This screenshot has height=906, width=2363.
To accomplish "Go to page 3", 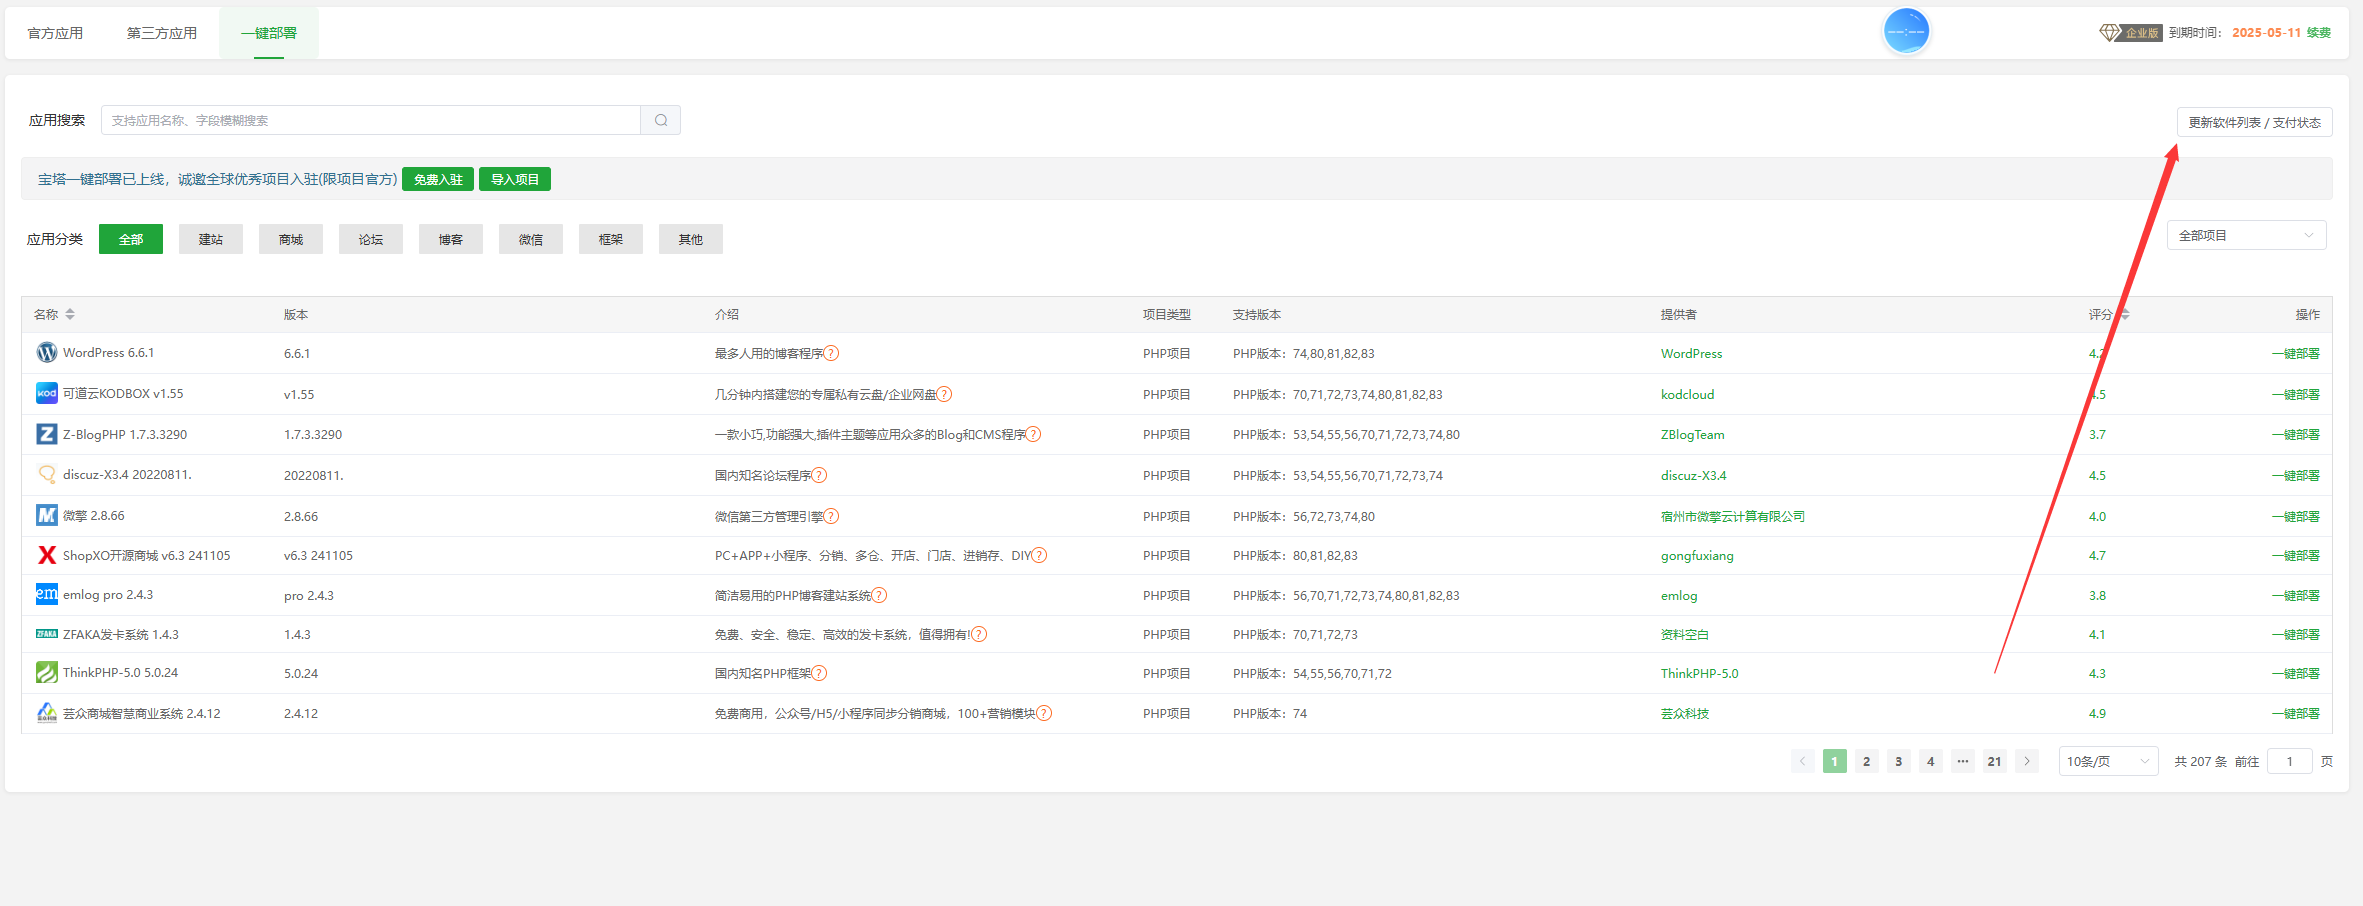I will click(1898, 761).
